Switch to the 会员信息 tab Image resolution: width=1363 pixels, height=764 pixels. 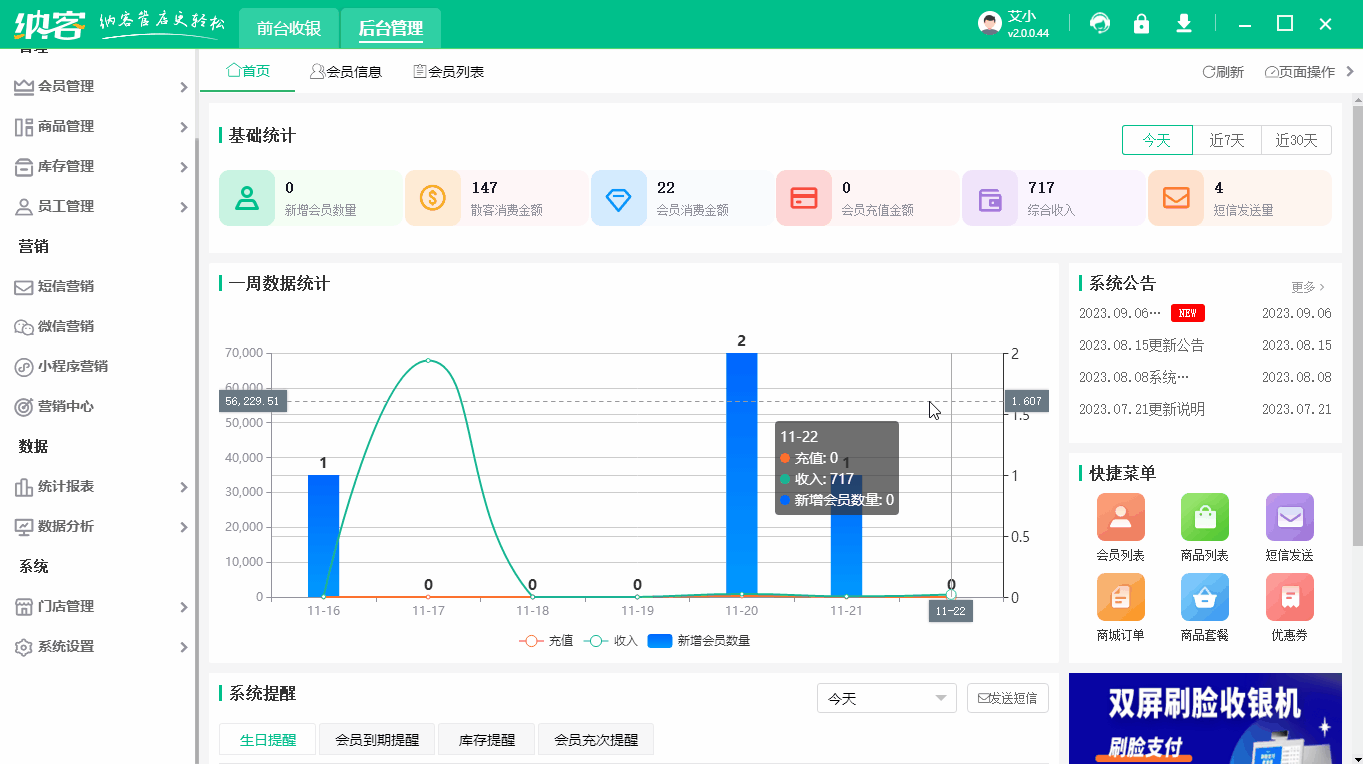click(x=347, y=70)
